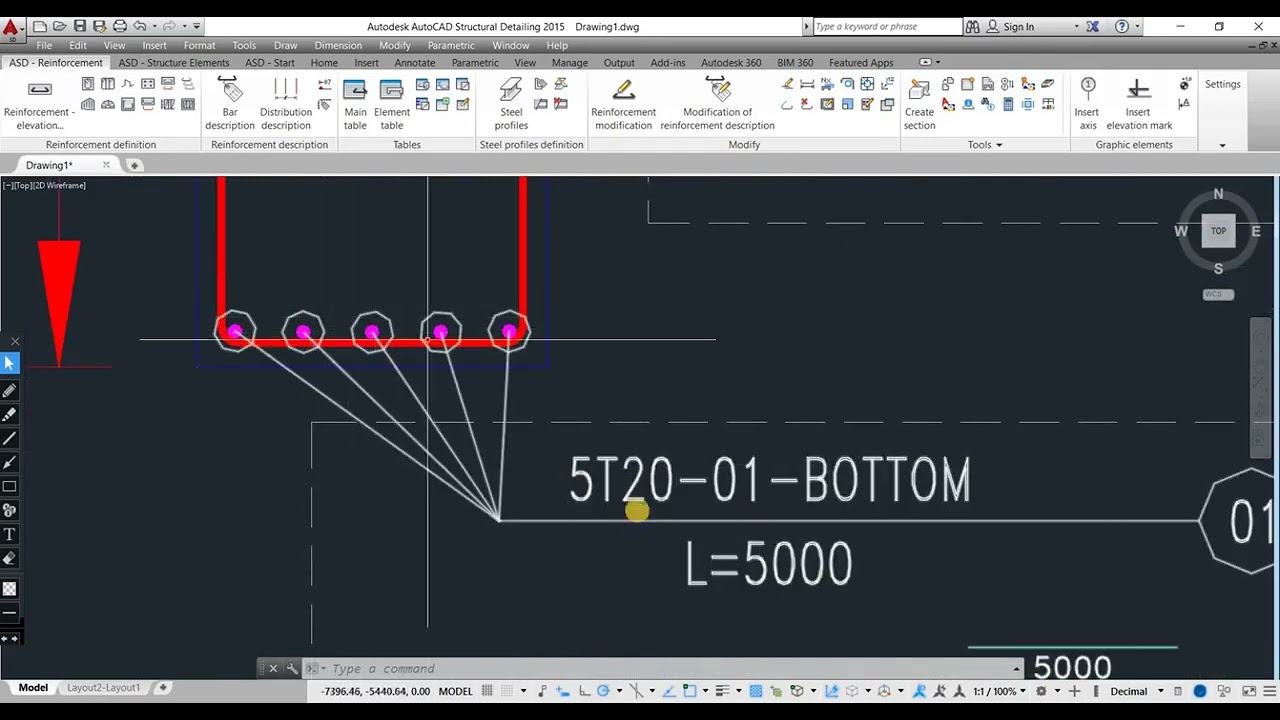The width and height of the screenshot is (1280, 720).
Task: Click the Bar description tool
Action: pos(230,103)
